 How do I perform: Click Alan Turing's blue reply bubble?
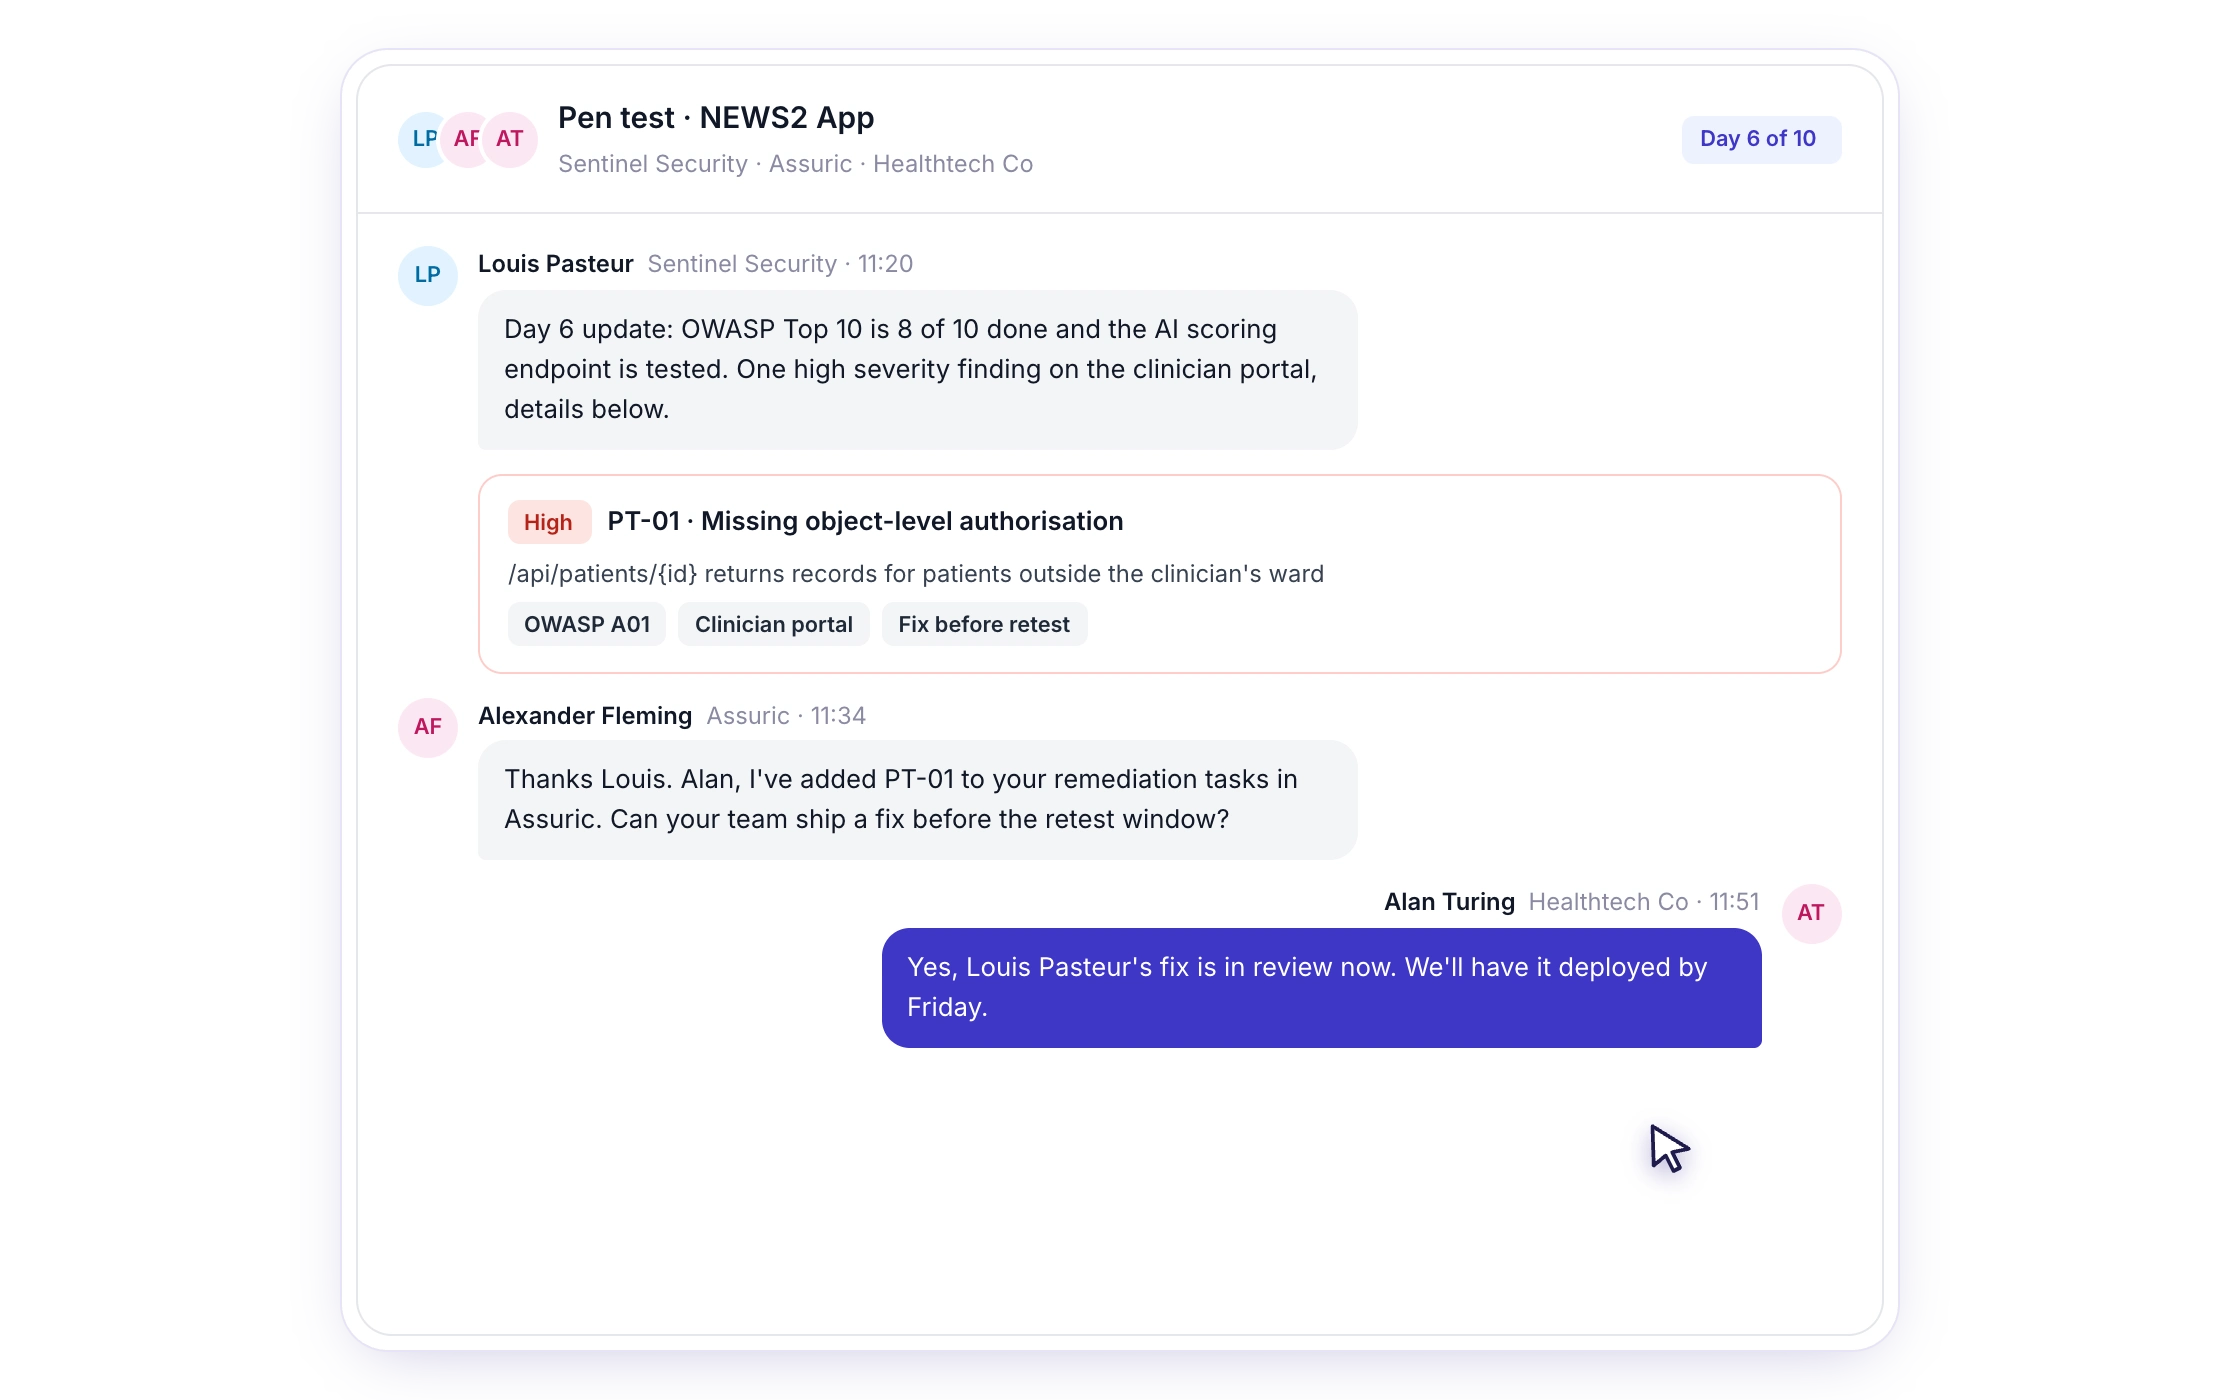tap(1322, 988)
